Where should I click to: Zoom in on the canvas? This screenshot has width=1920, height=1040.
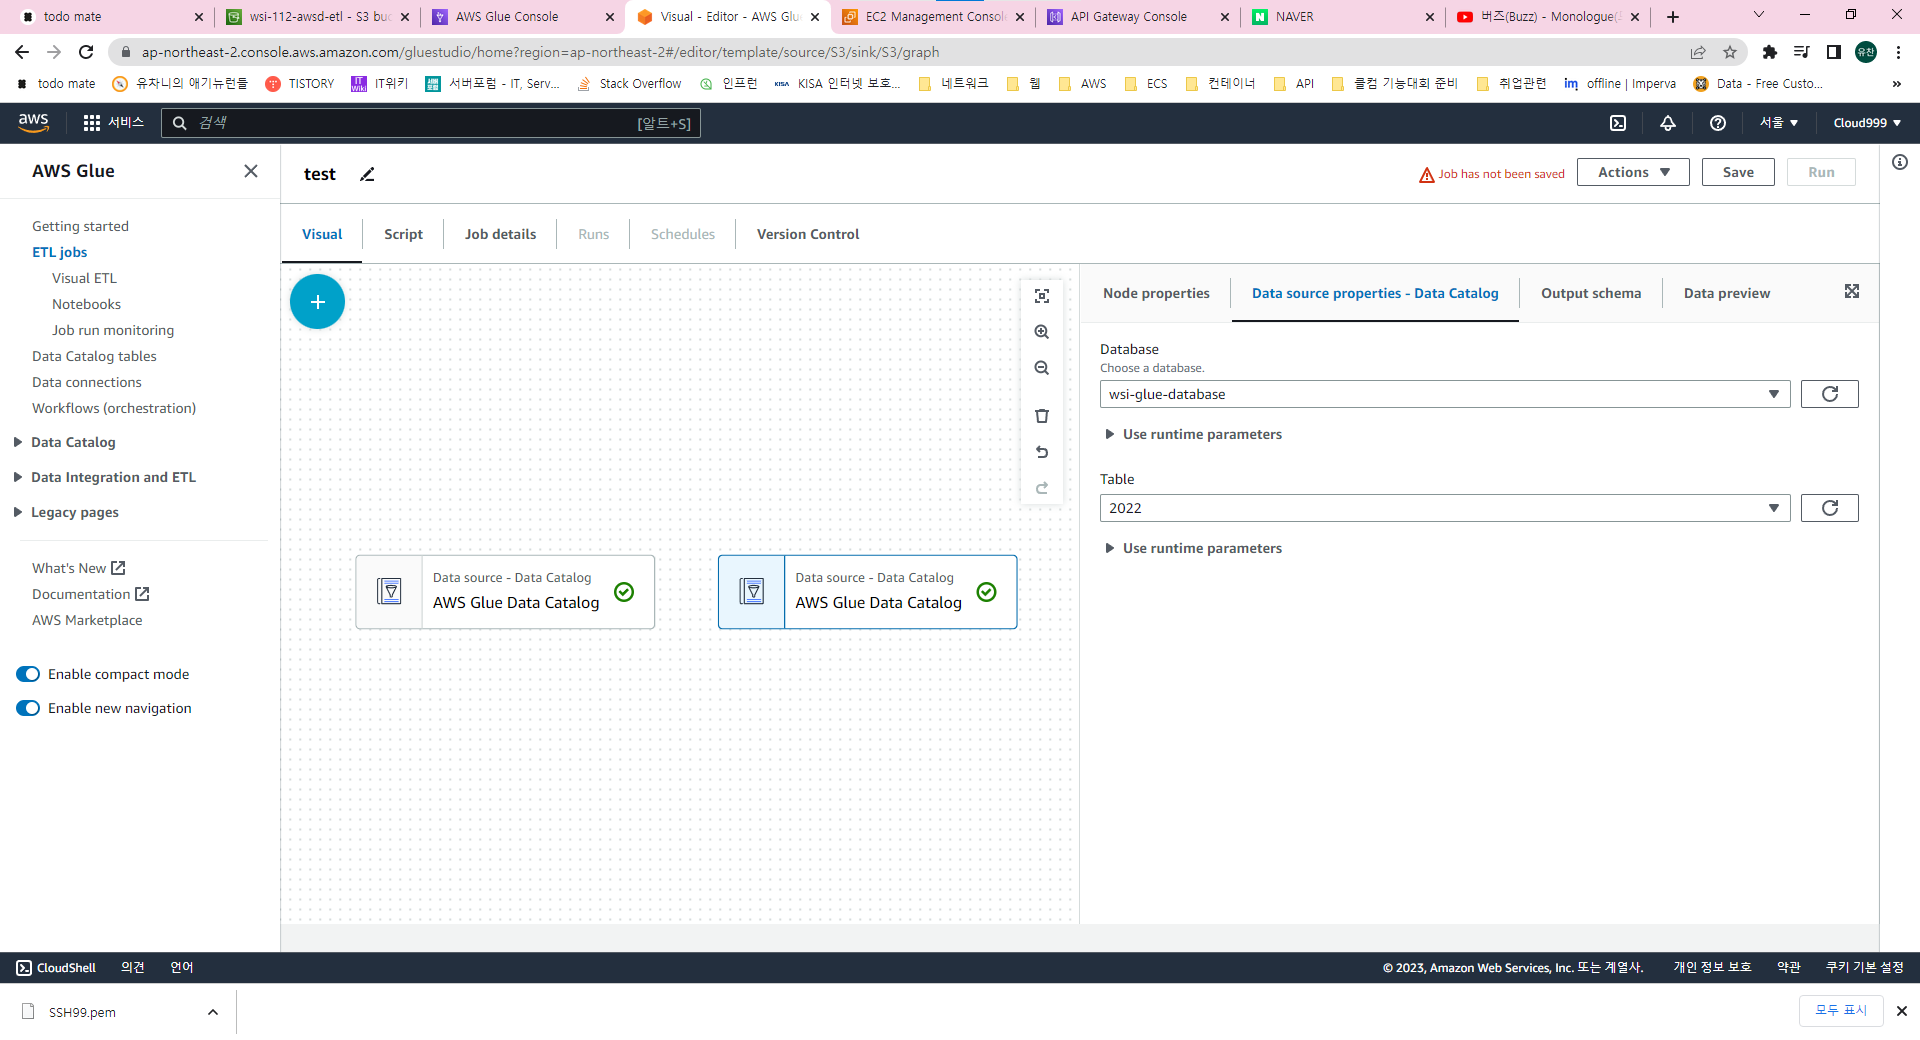pos(1042,332)
